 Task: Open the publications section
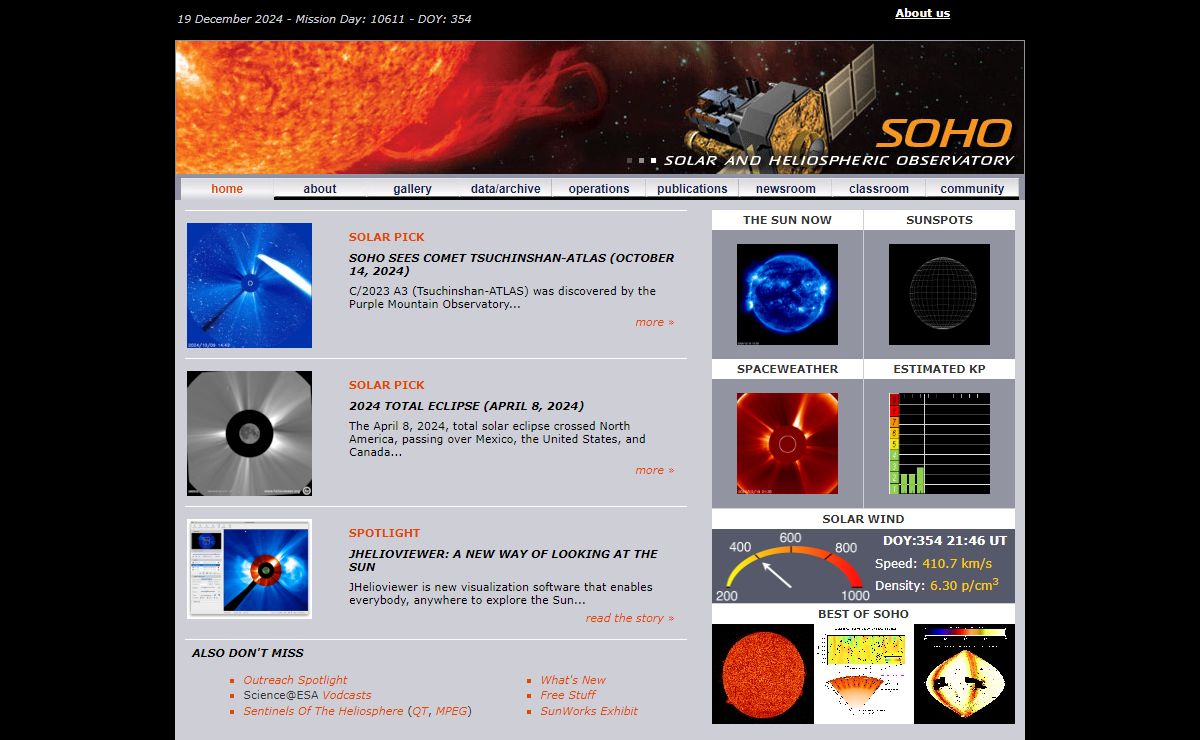tap(692, 189)
